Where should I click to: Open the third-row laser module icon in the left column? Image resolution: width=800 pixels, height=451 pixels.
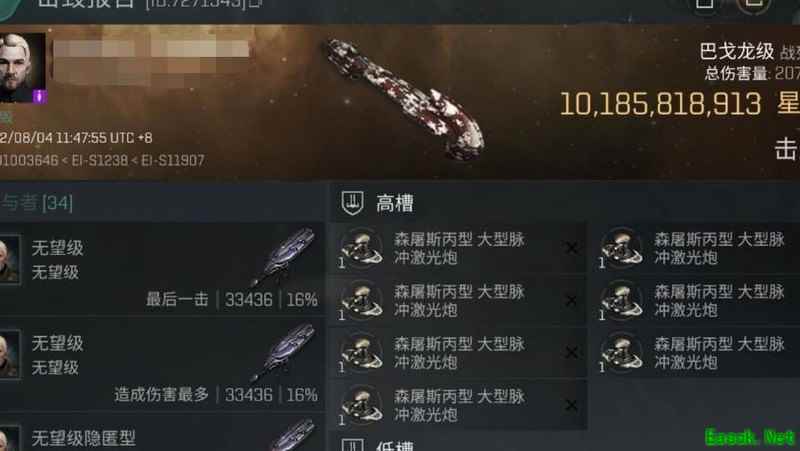coord(362,353)
